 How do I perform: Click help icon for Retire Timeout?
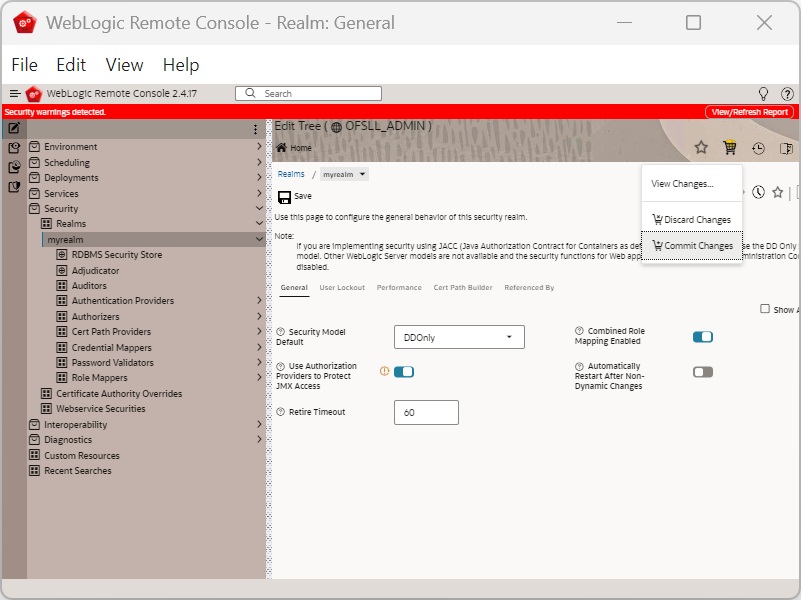tap(281, 412)
